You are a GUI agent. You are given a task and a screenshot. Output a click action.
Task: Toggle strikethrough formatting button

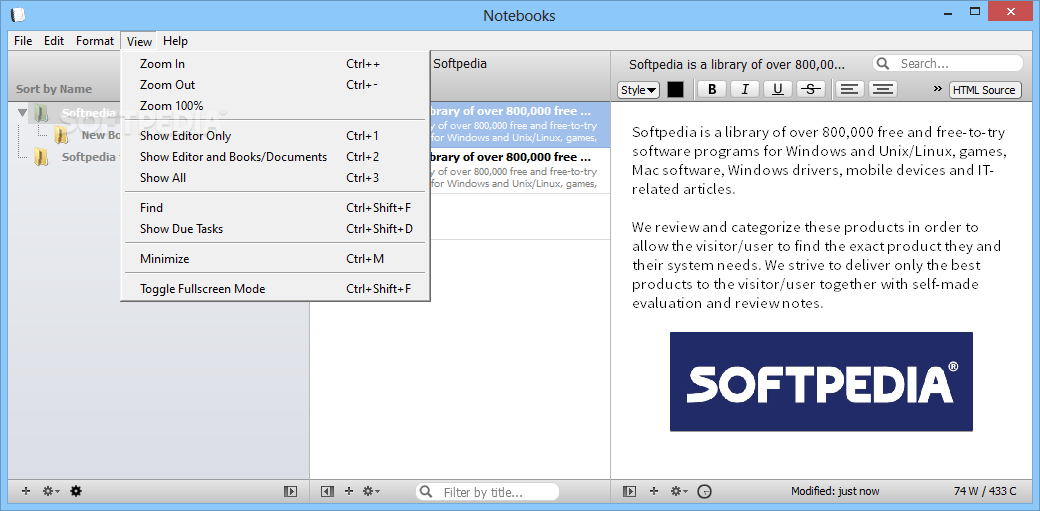click(x=811, y=90)
